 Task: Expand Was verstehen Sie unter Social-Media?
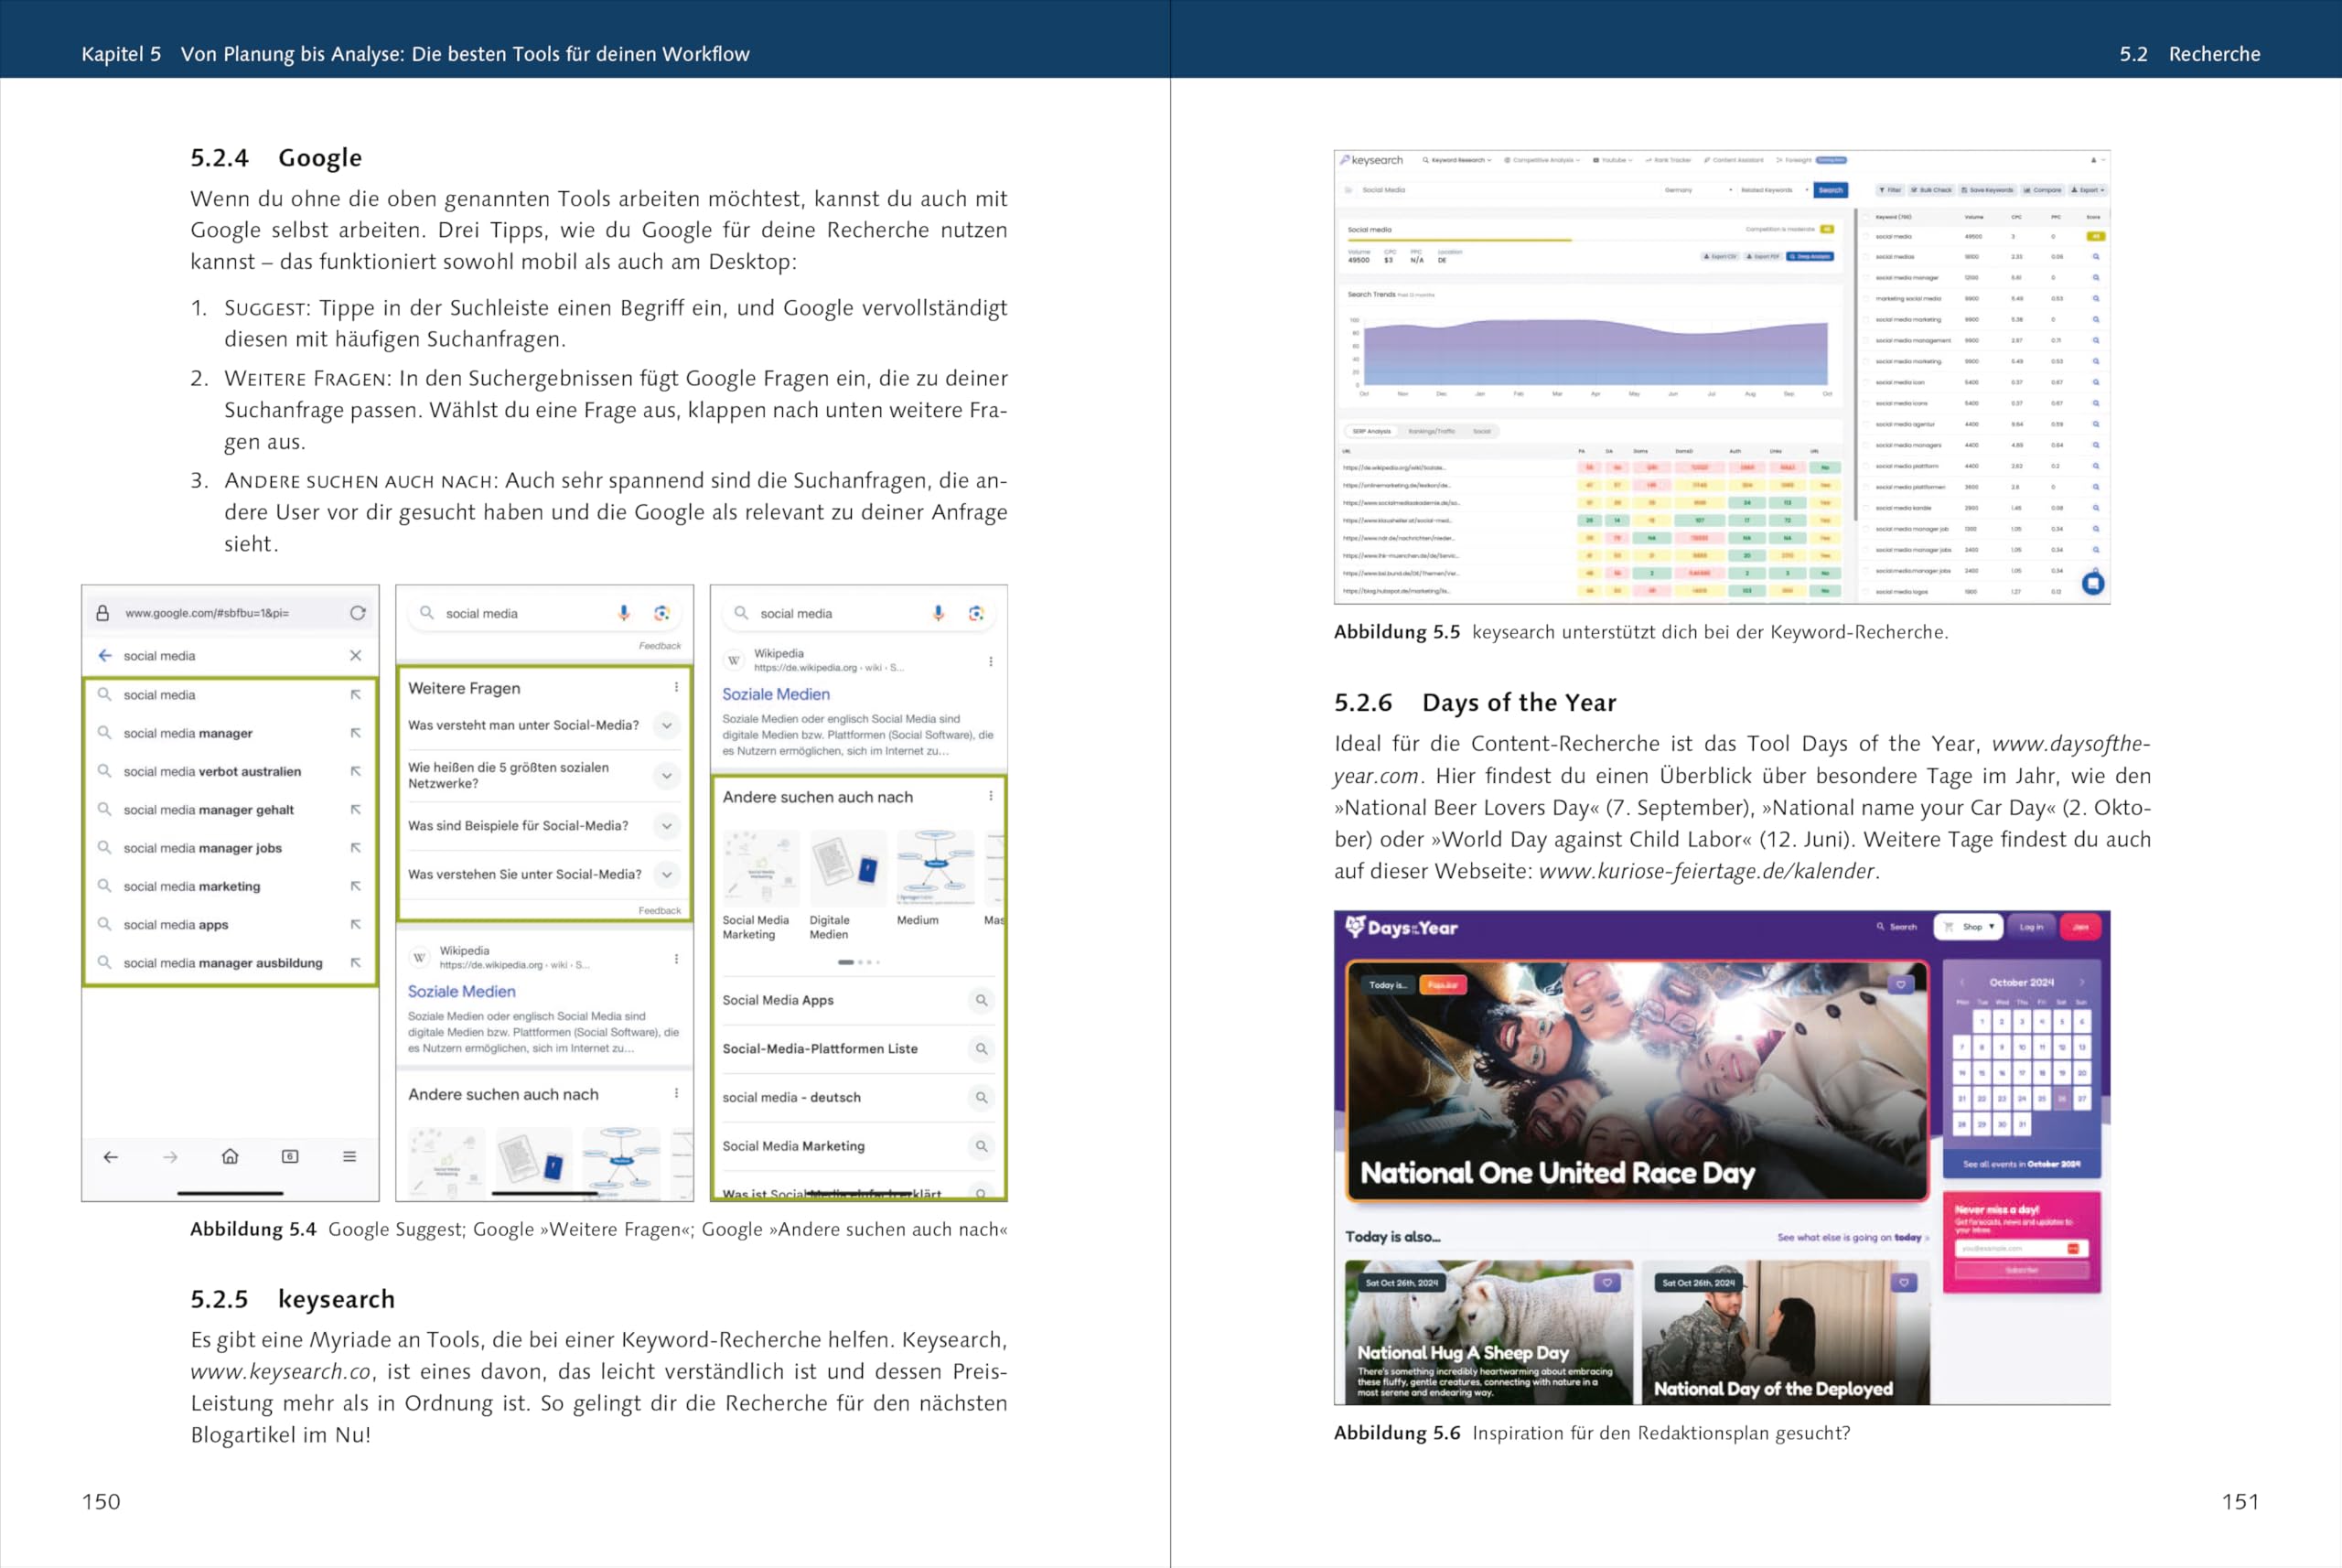click(667, 874)
